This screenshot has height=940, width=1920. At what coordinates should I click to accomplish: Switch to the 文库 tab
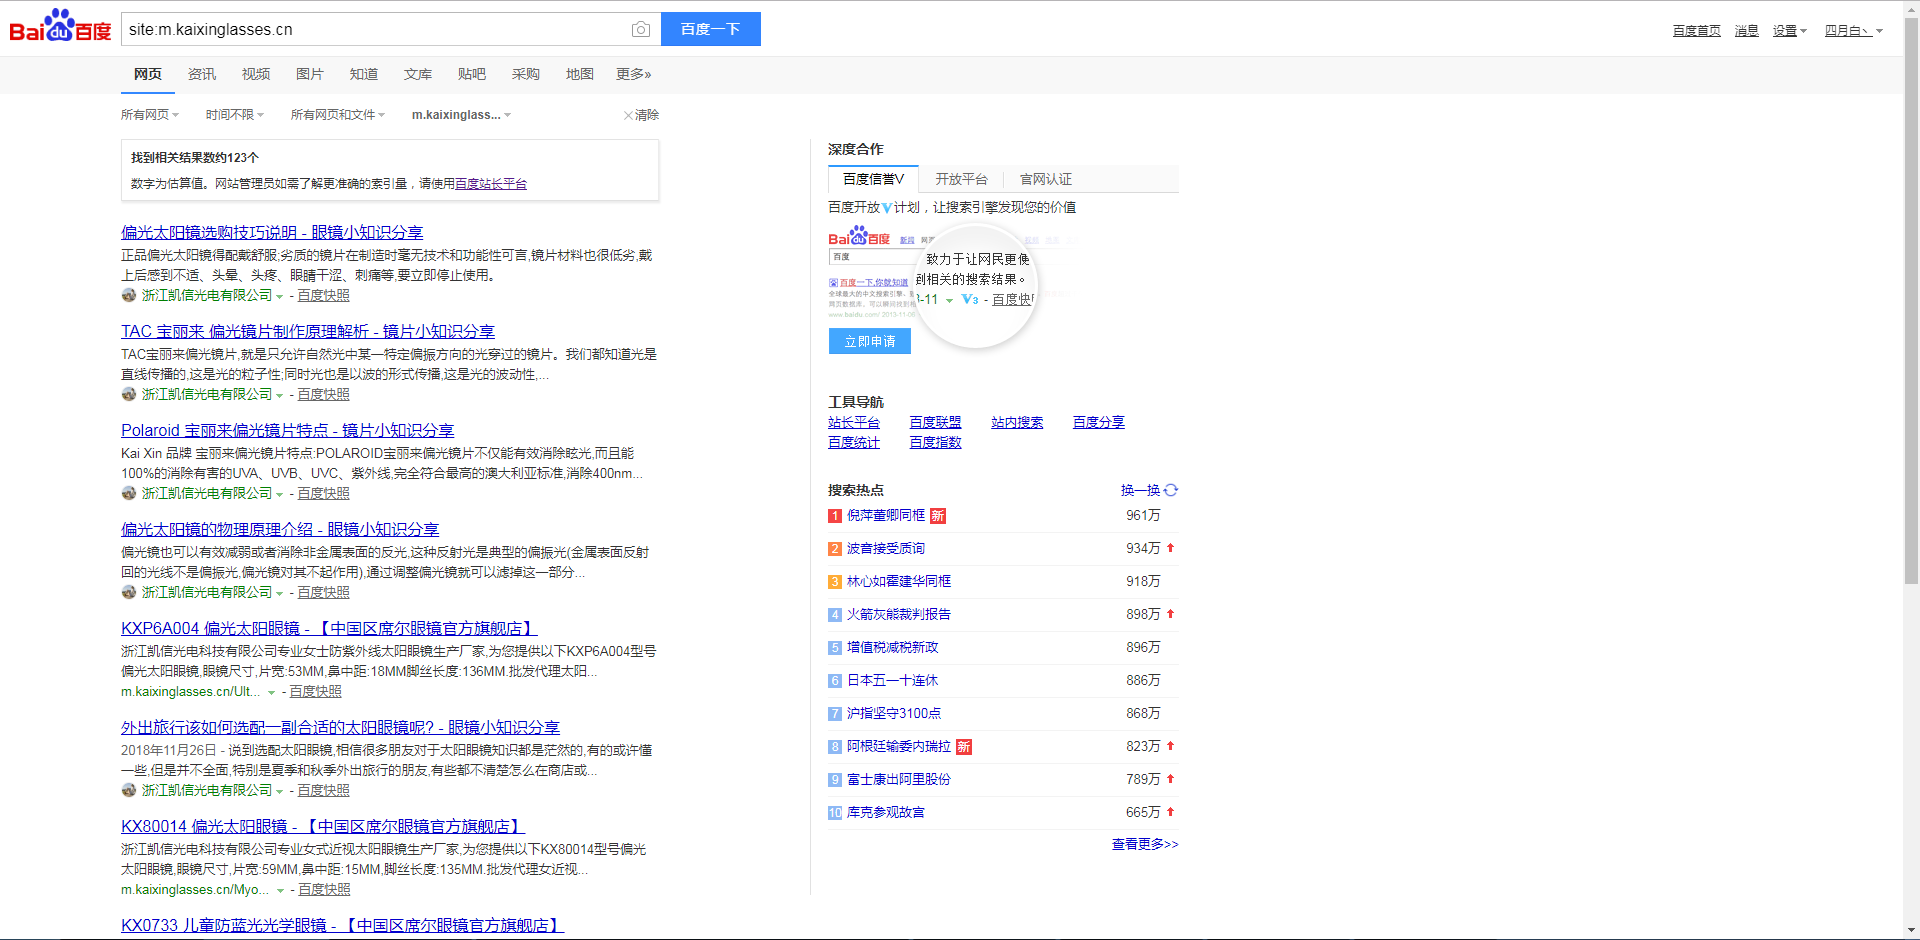[418, 74]
